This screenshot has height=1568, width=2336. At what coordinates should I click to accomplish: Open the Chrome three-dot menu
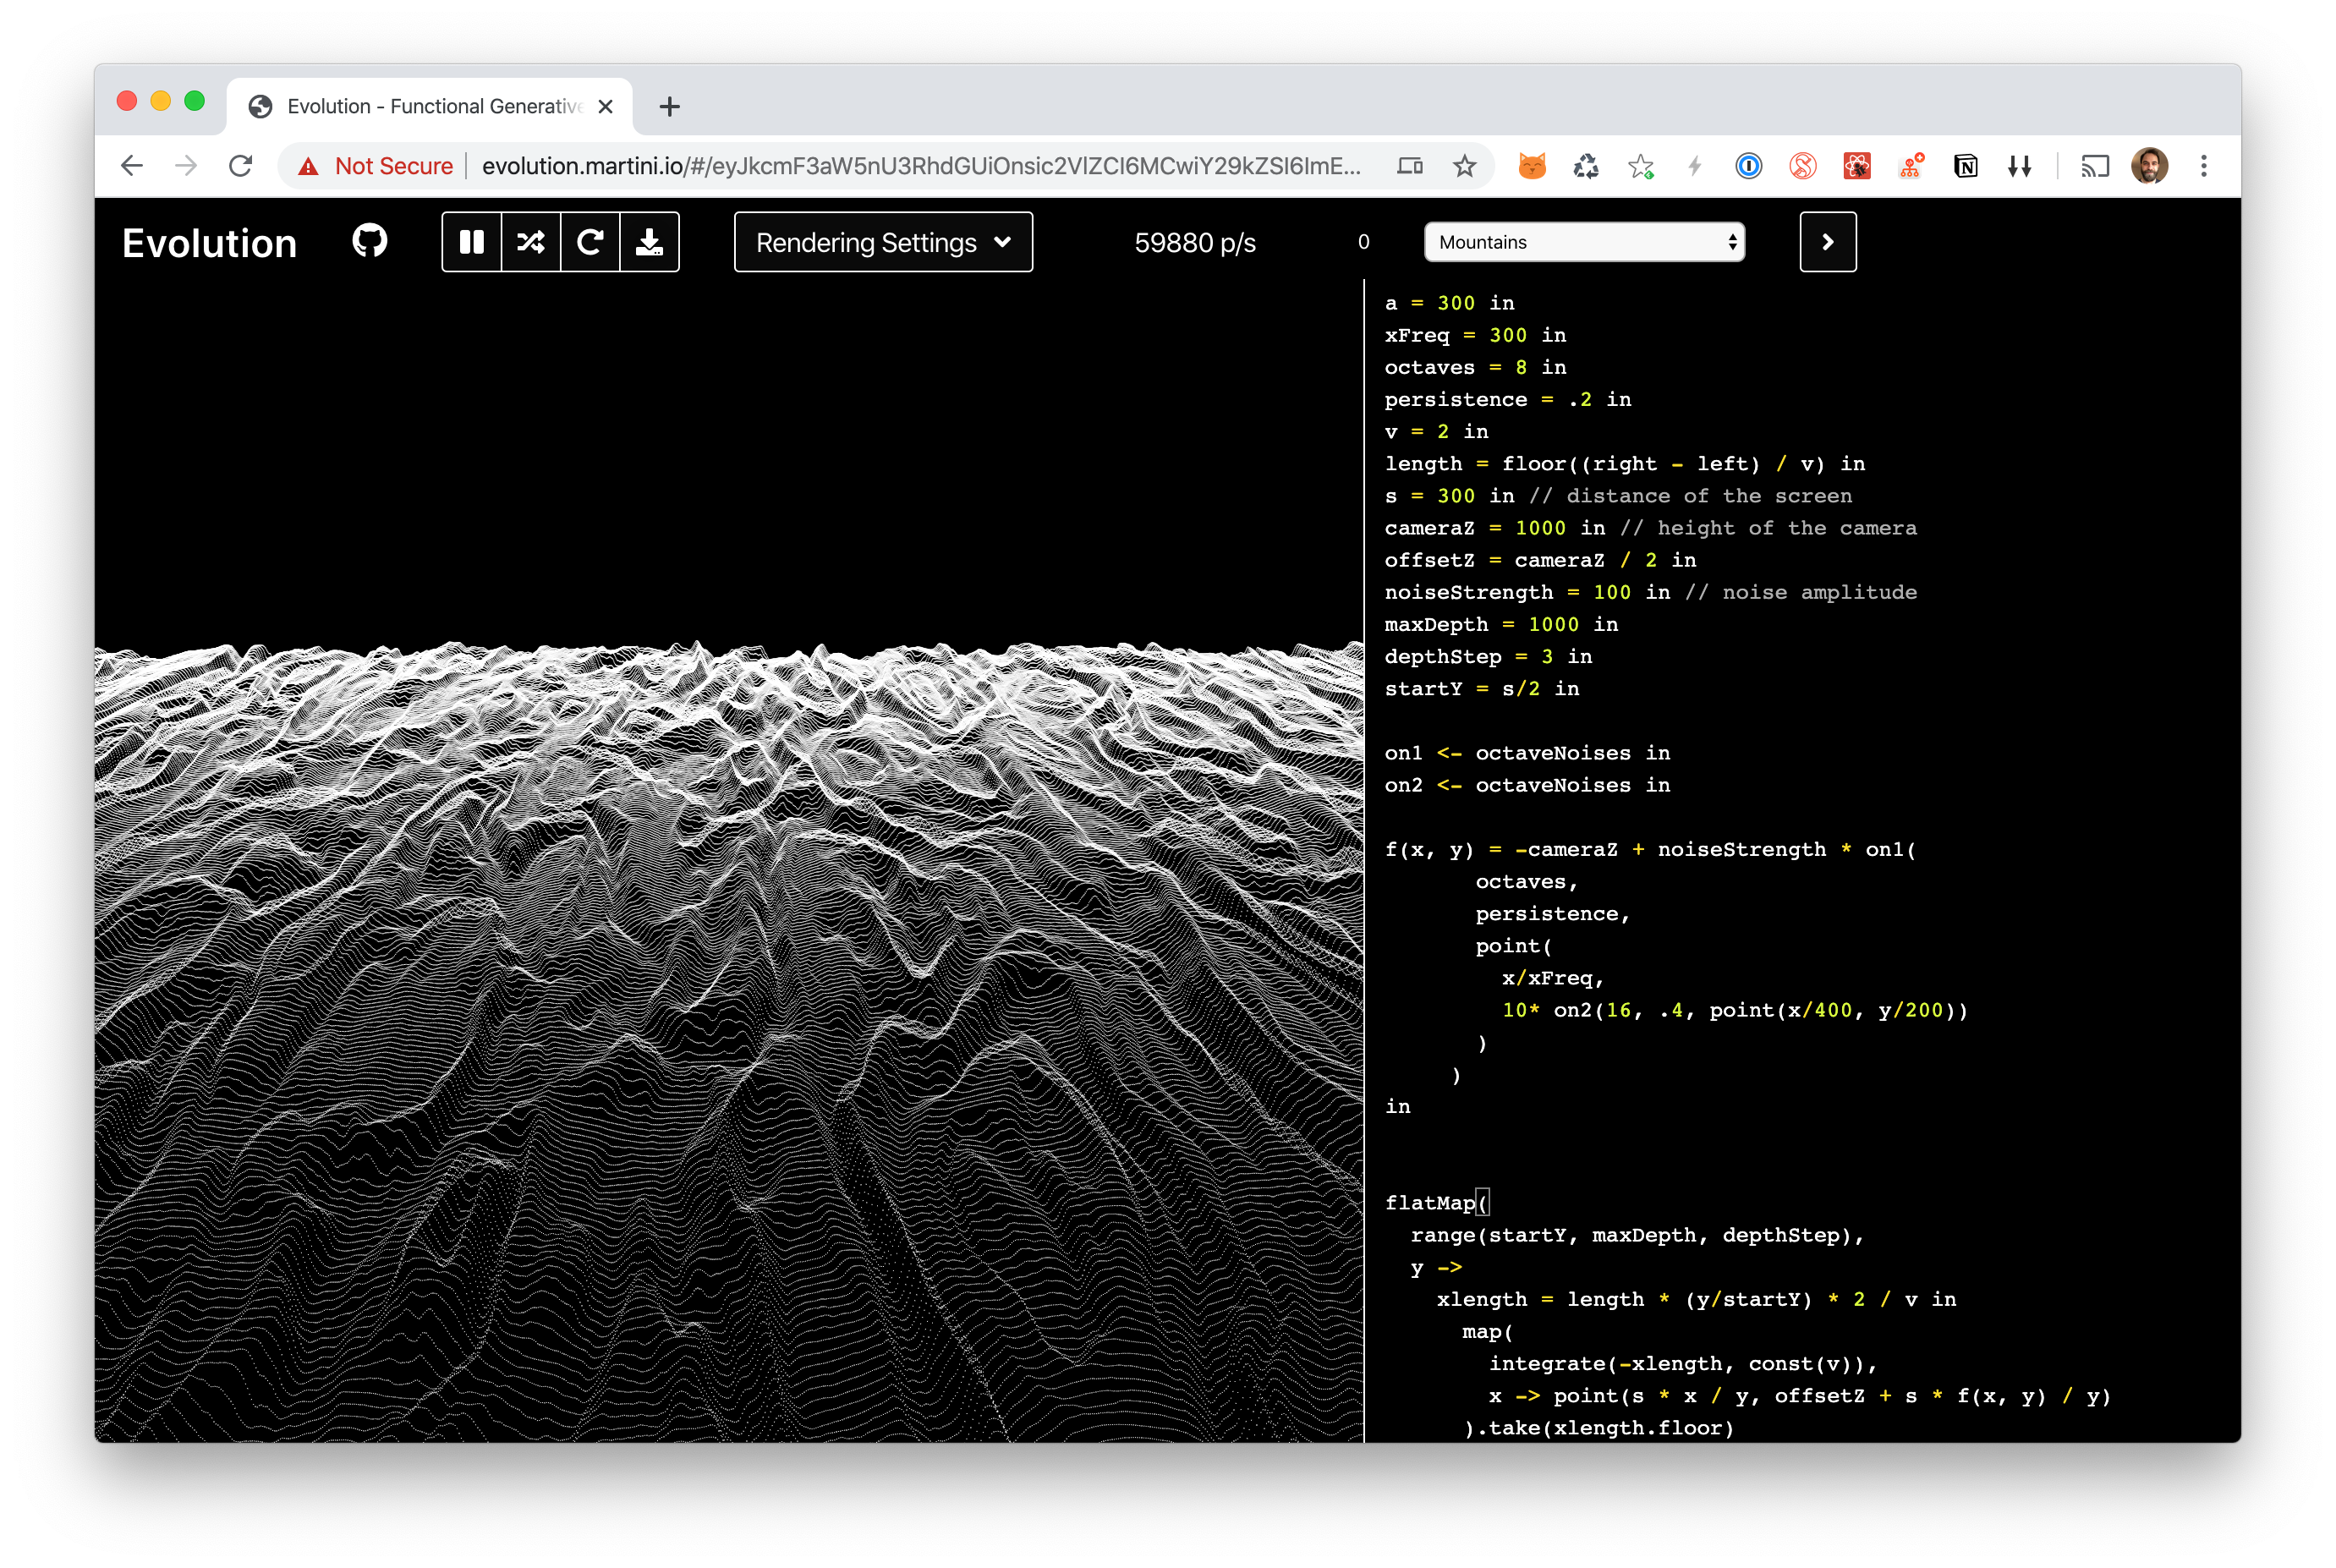2203,166
